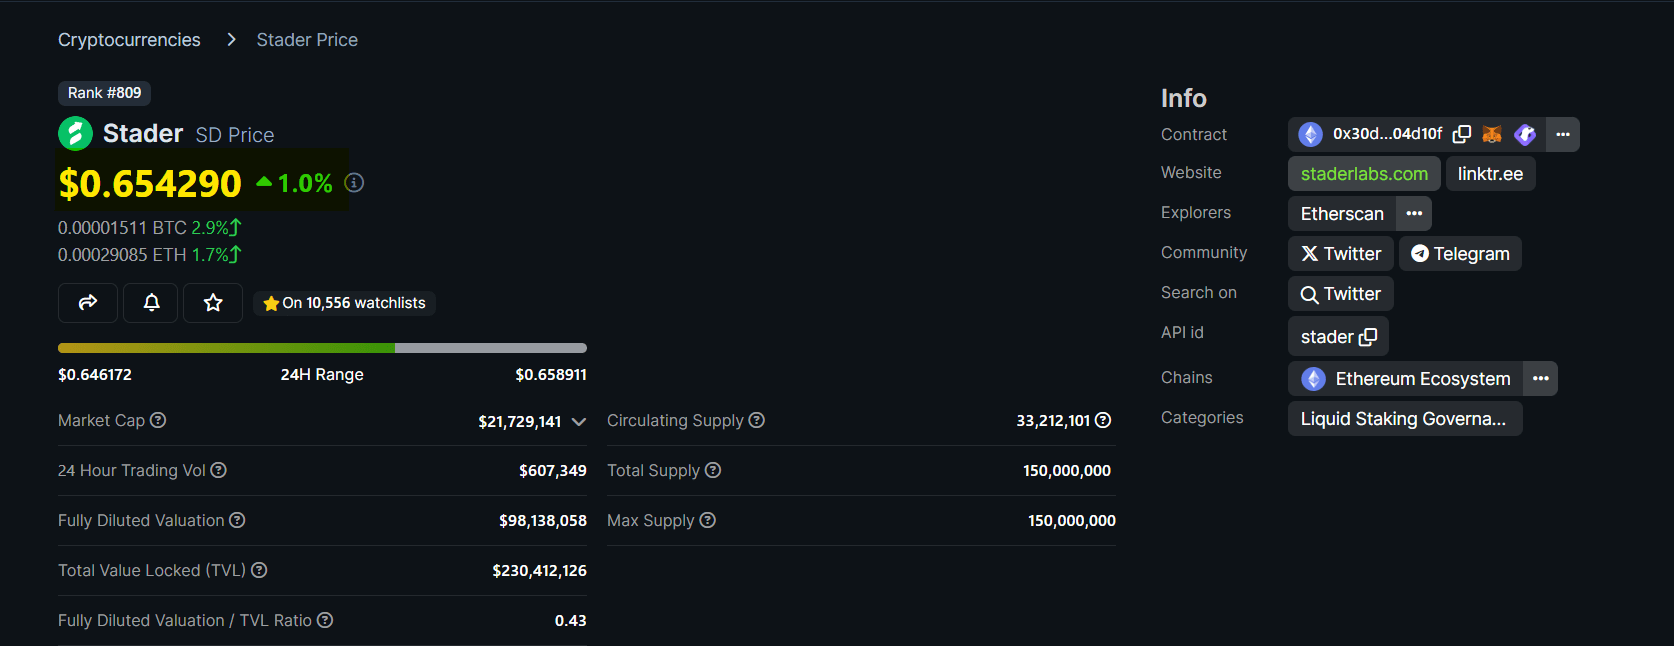Viewport: 1674px width, 646px height.
Task: Open the Telegram community link
Action: (1460, 254)
